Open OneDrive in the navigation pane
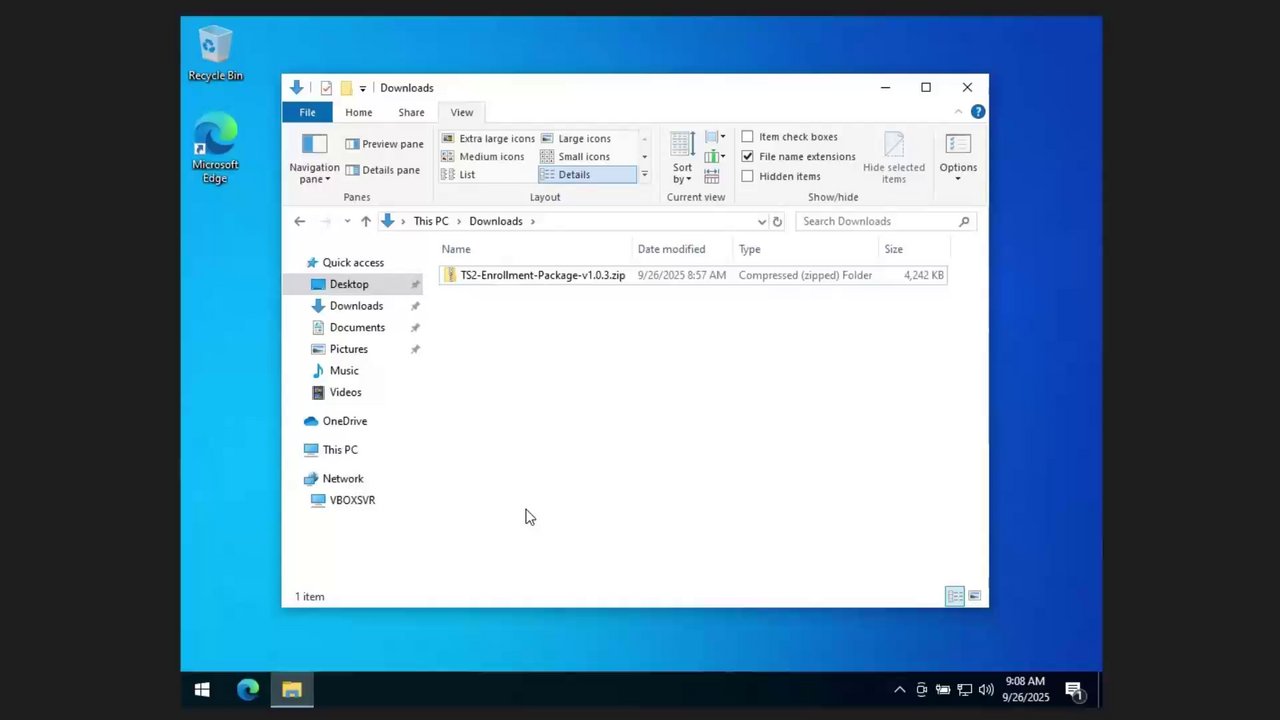 tap(344, 421)
